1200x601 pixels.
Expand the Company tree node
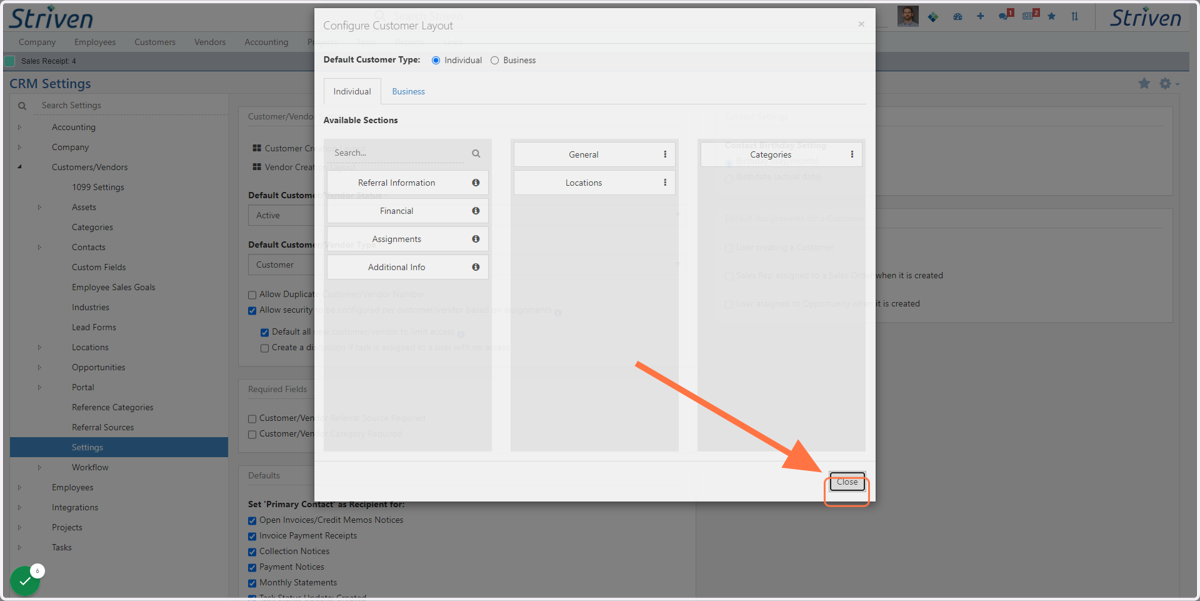(20, 147)
